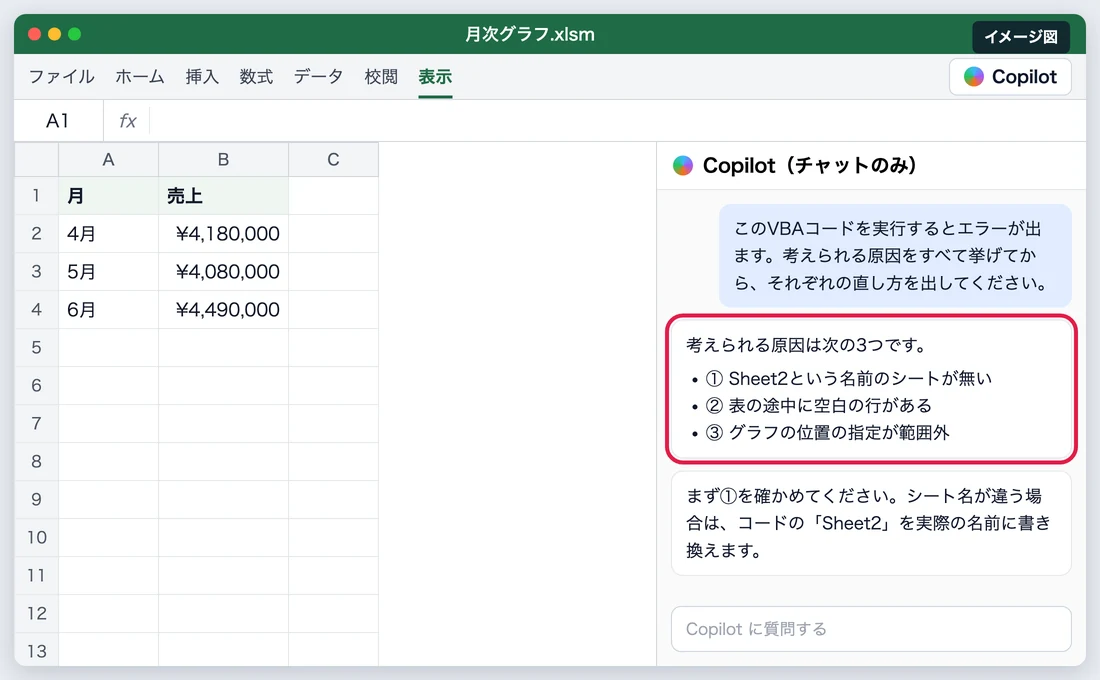Click the 月 header cell
The height and width of the screenshot is (680, 1100).
coord(108,195)
